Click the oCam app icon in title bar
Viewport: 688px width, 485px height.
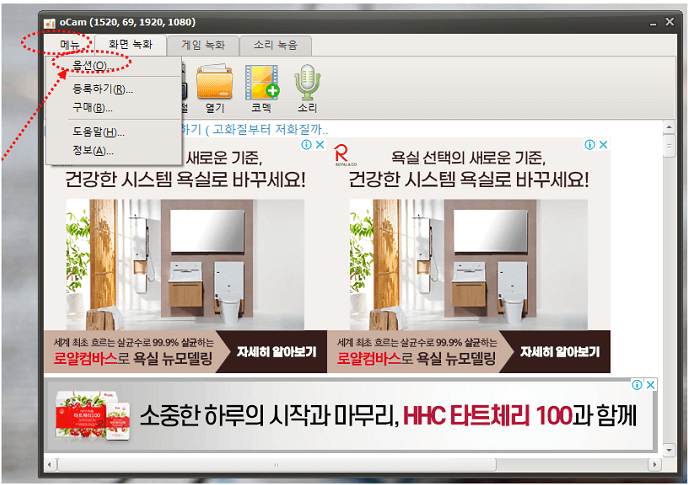coord(50,23)
